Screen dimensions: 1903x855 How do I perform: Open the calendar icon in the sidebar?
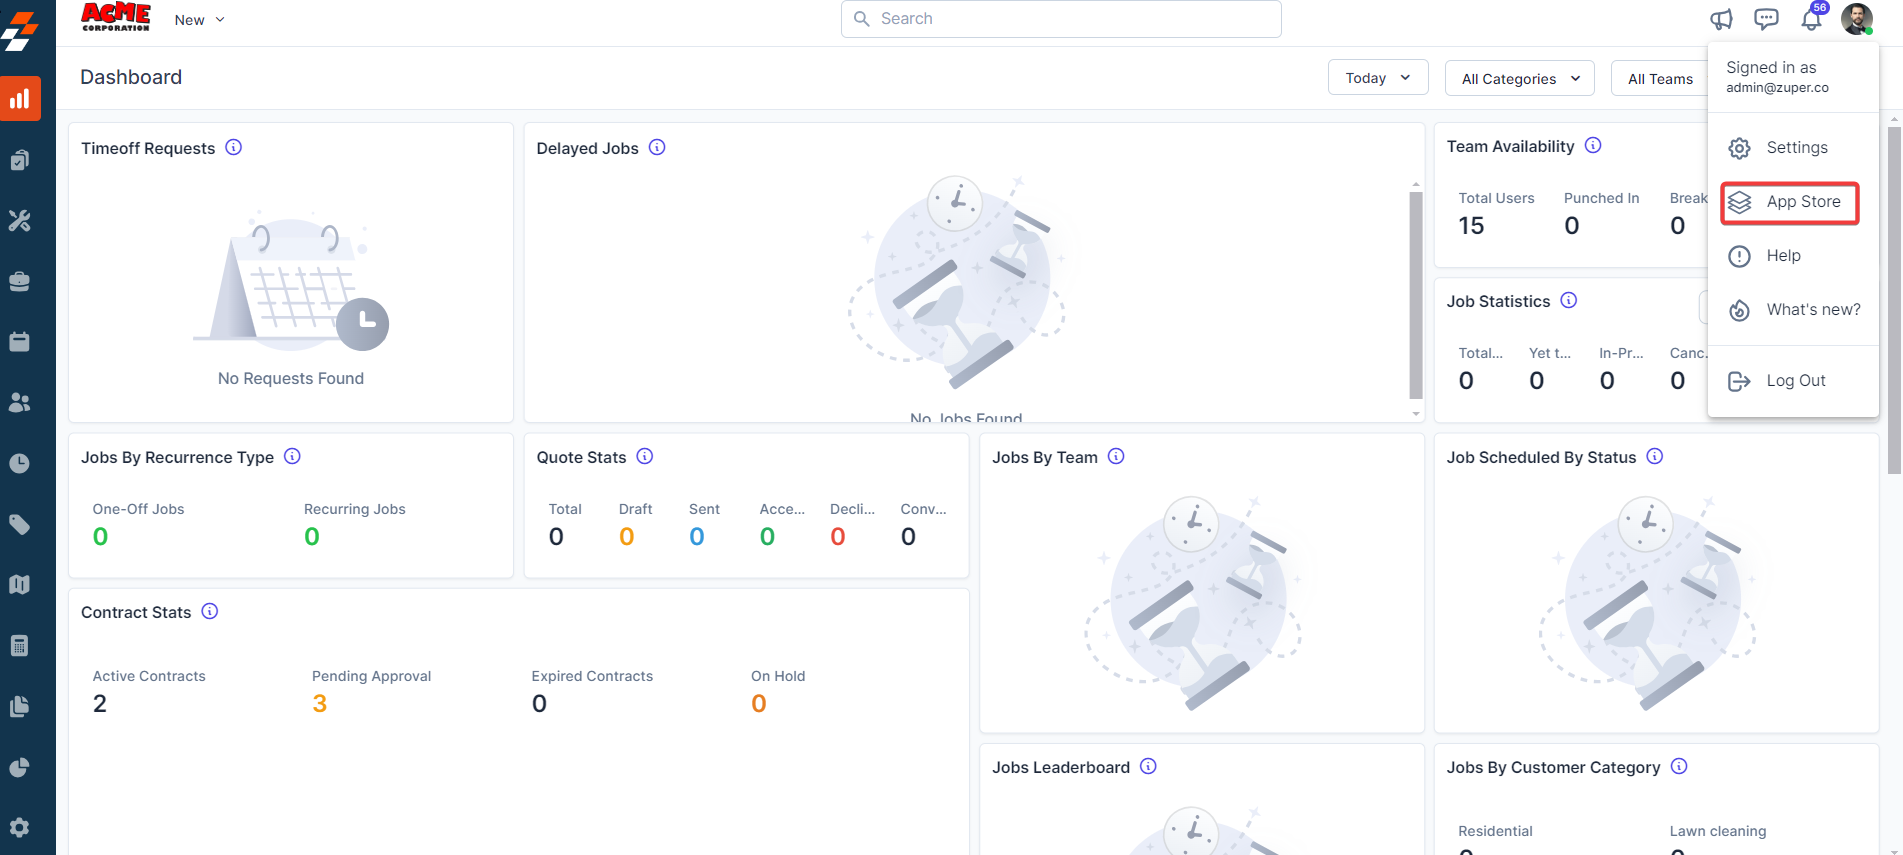click(20, 342)
